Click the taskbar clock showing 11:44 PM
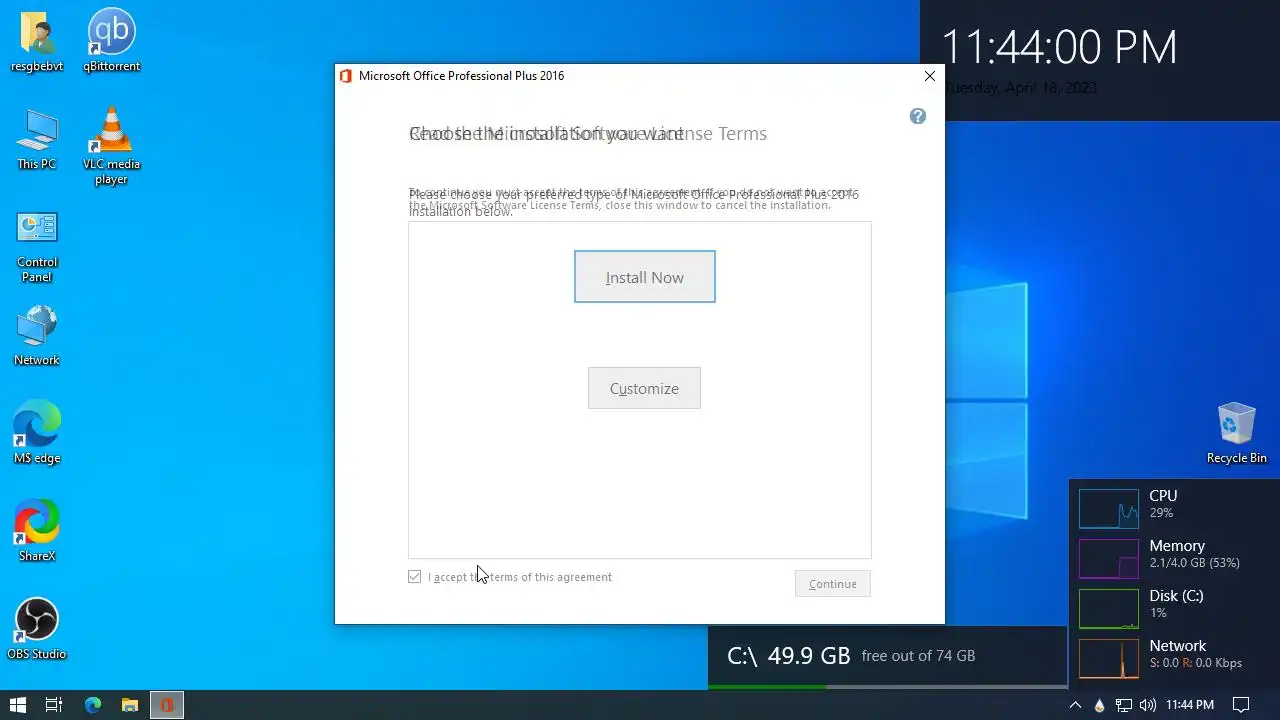The width and height of the screenshot is (1280, 720). point(1189,705)
